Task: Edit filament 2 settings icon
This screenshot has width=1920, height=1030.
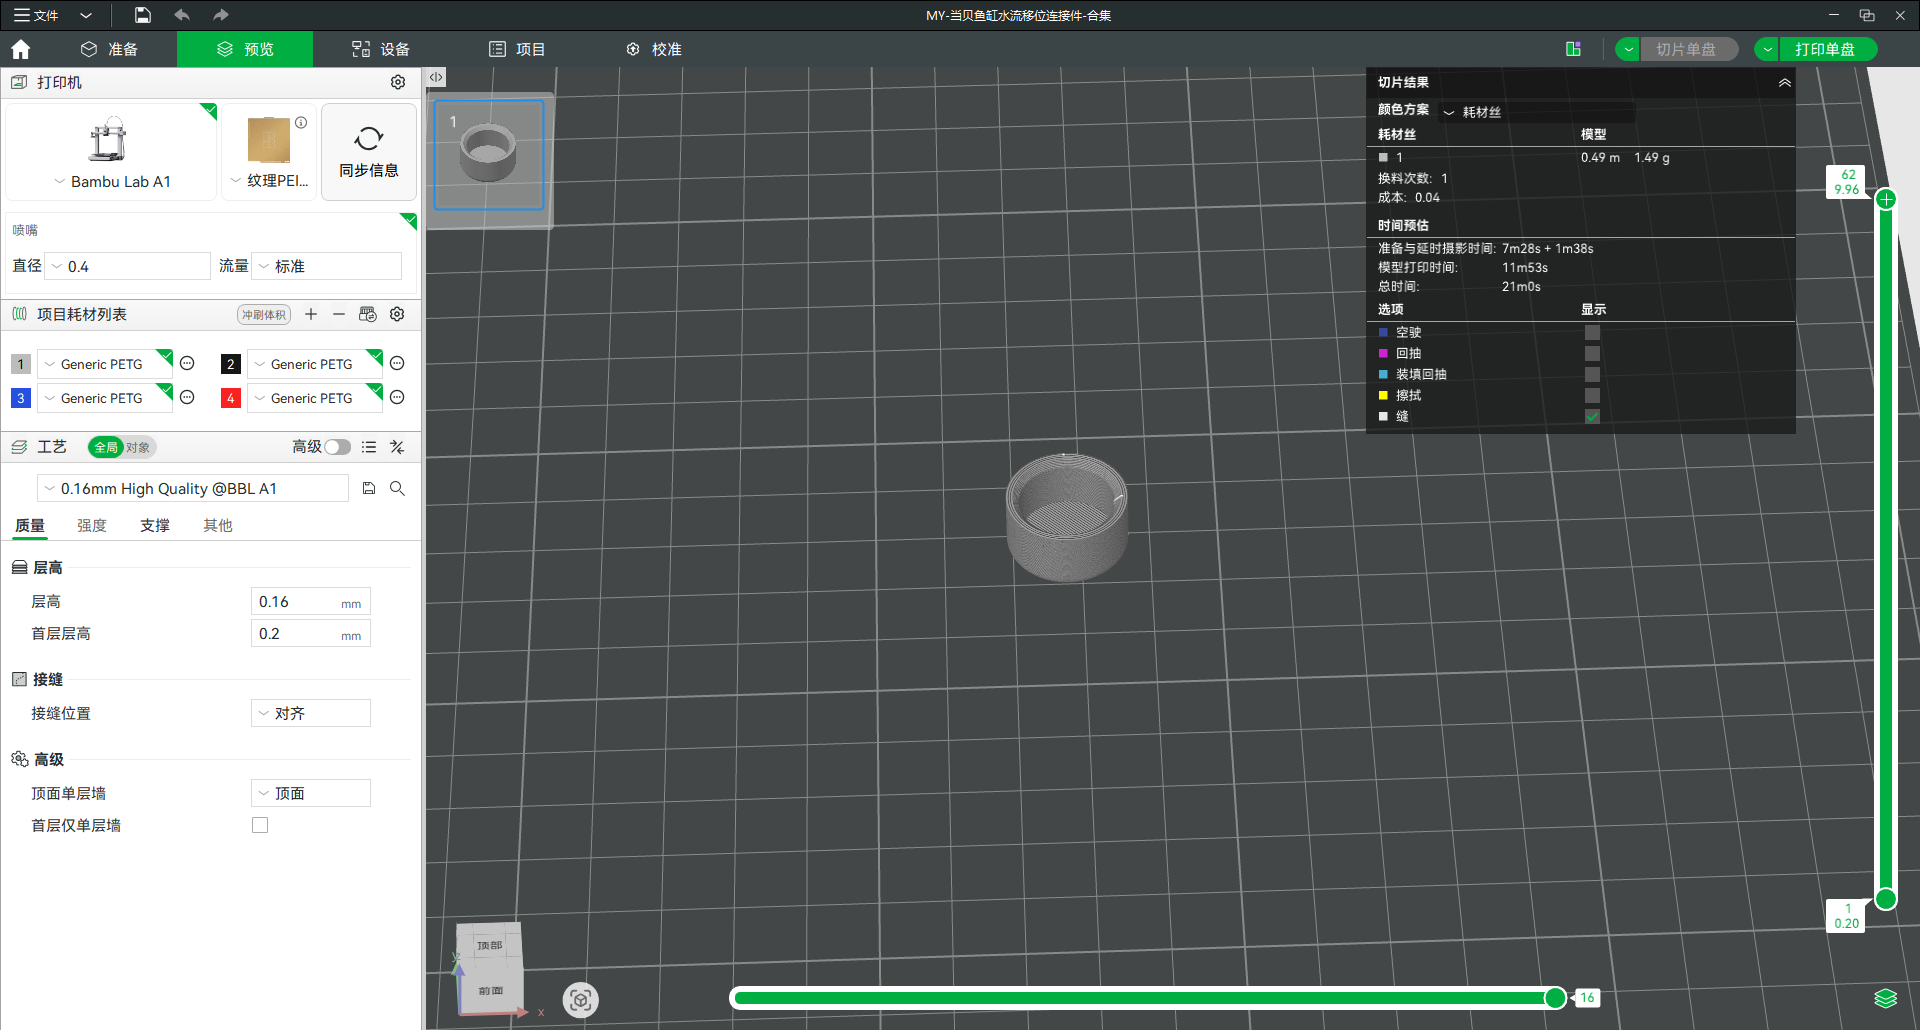Action: (x=397, y=364)
